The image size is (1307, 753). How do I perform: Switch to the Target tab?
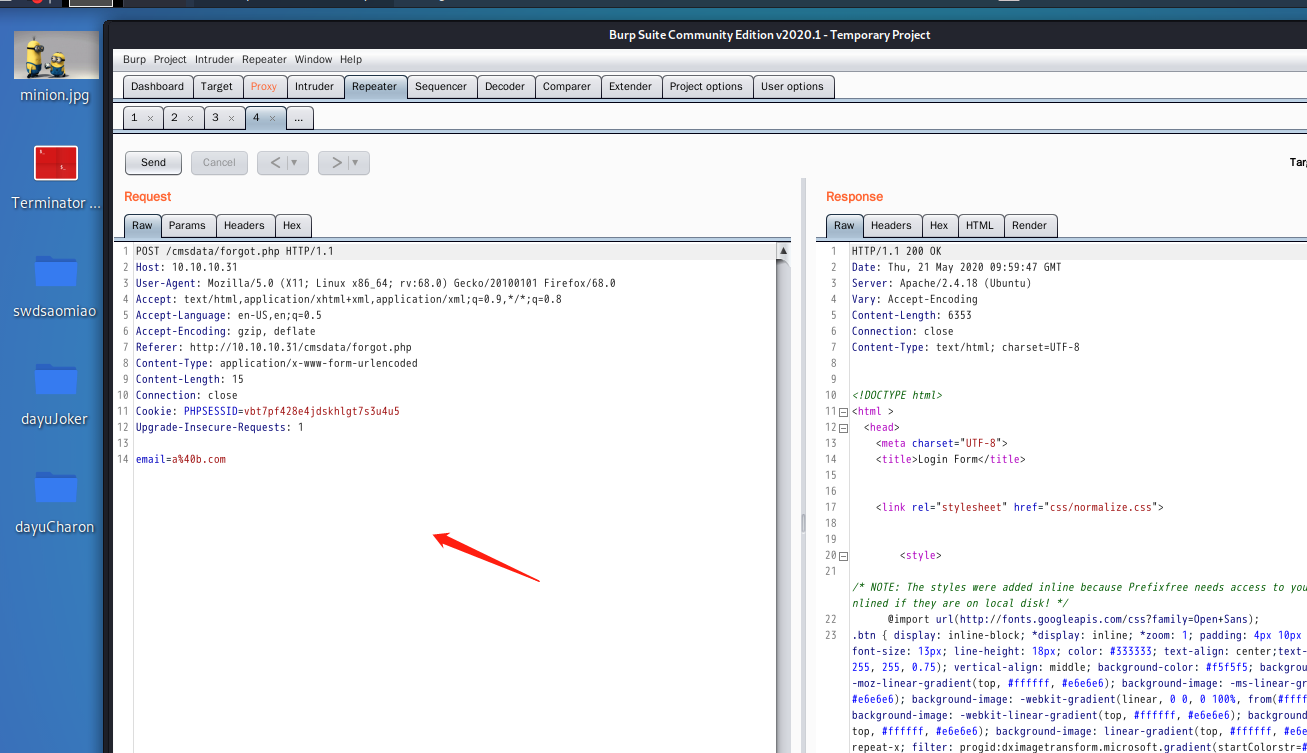tap(216, 86)
